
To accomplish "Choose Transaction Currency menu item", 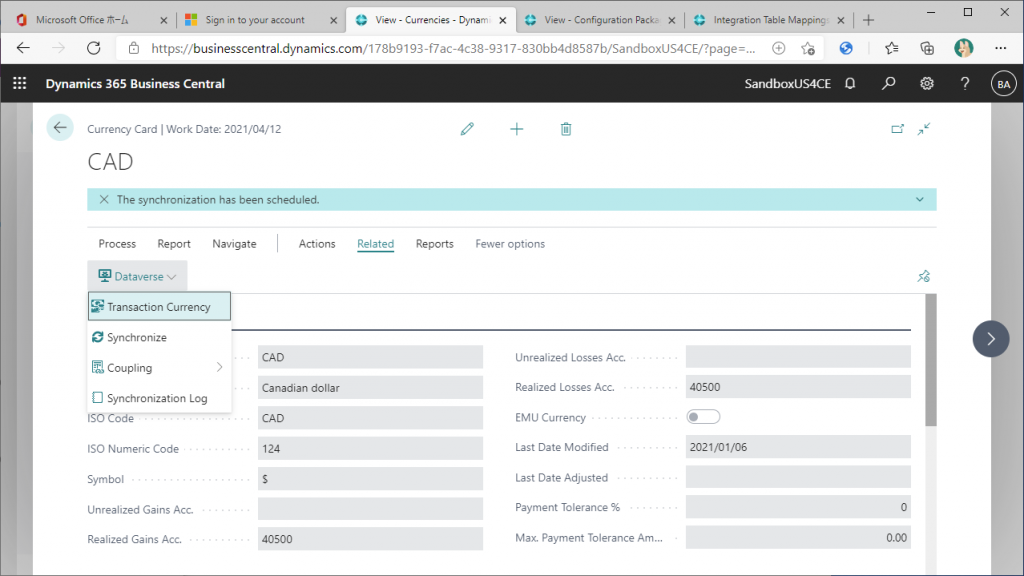I will click(x=159, y=306).
